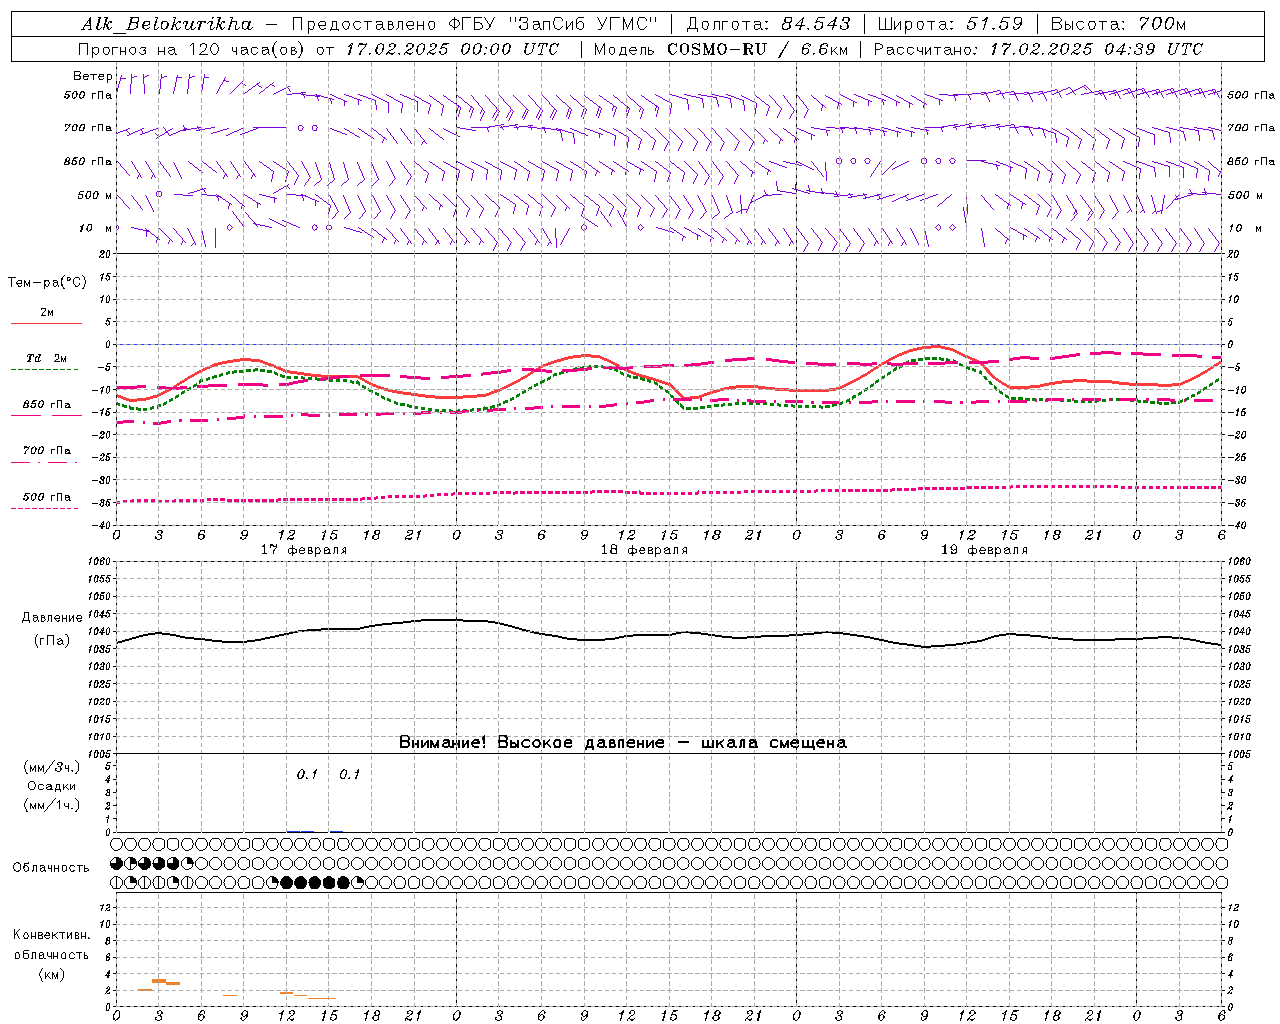Click the black sea-level pressure curve
This screenshot has height=1024, width=1280.
[668, 634]
